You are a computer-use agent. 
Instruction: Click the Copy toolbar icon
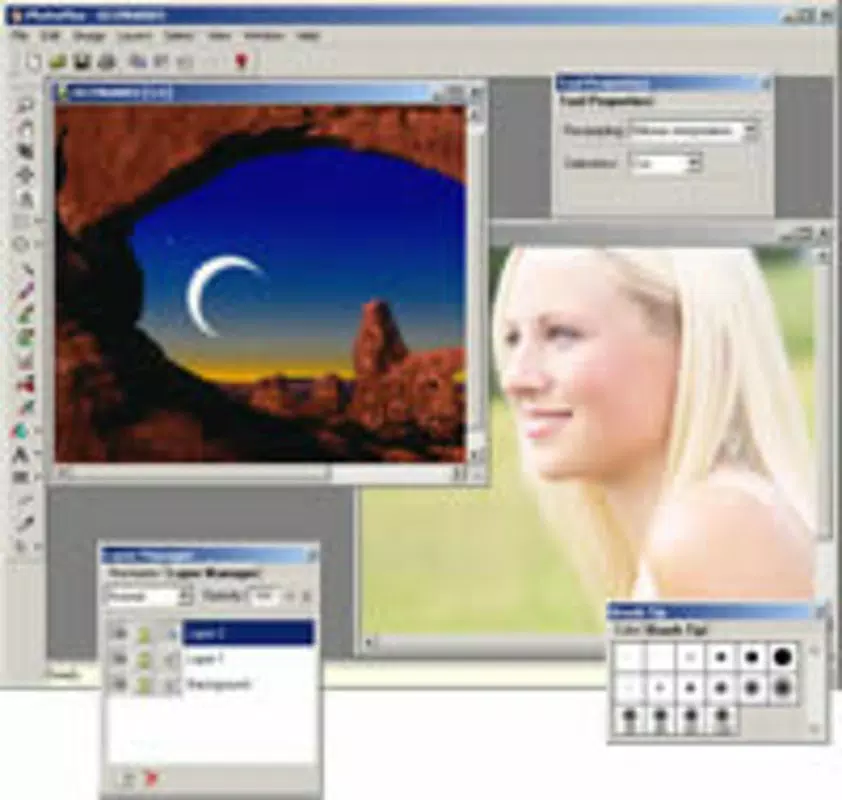coord(138,62)
